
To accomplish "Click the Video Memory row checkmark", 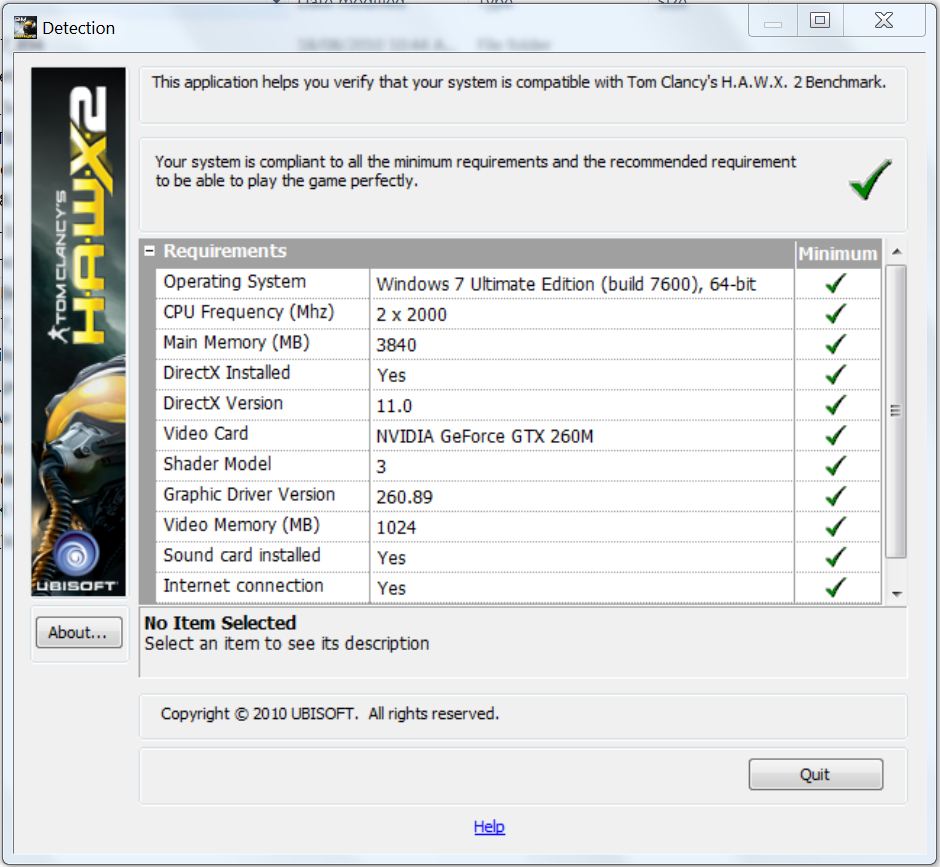I will [836, 527].
